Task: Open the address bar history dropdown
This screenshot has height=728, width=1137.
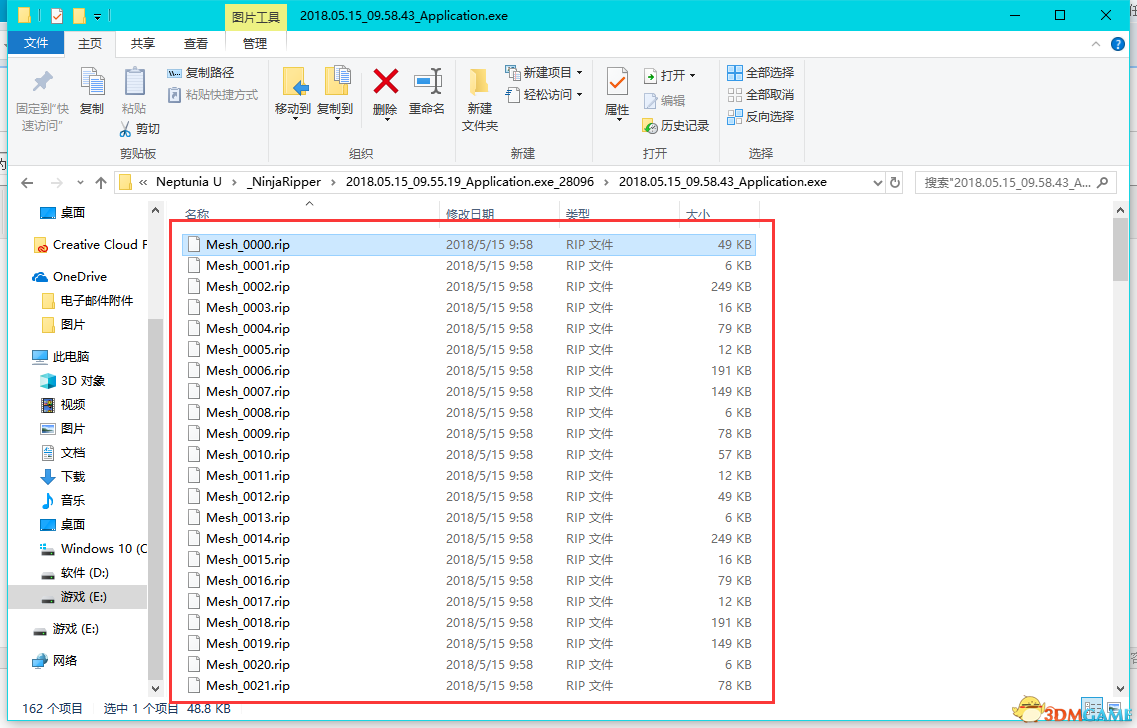Action: pyautogui.click(x=877, y=183)
